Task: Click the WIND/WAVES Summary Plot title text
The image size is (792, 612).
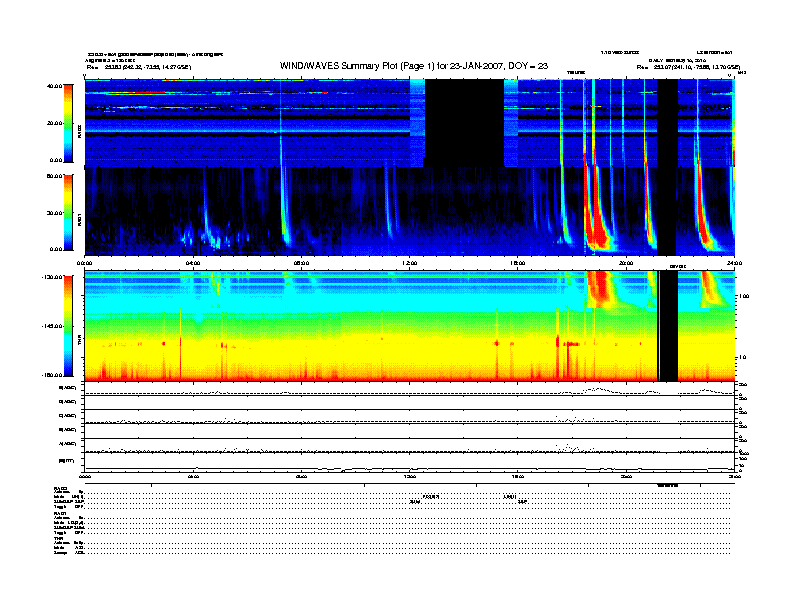Action: point(414,66)
